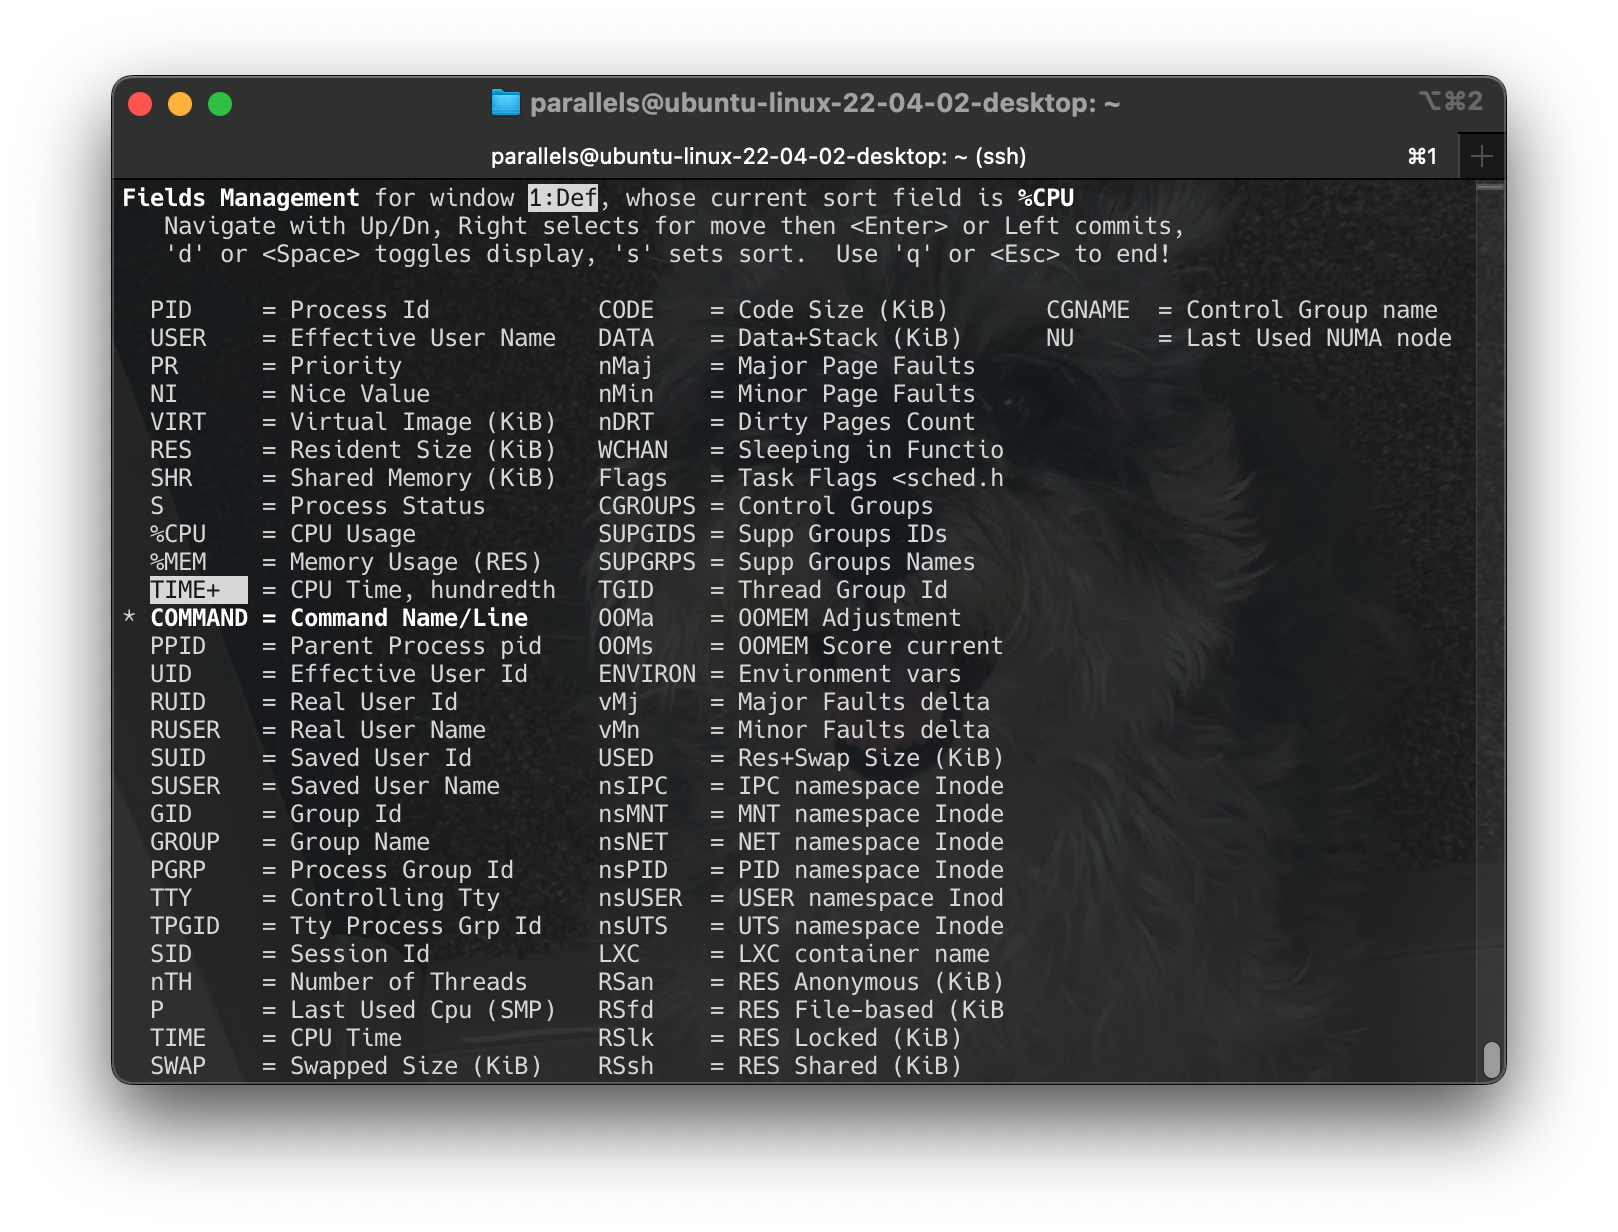Click the green zoom window button

(220, 104)
